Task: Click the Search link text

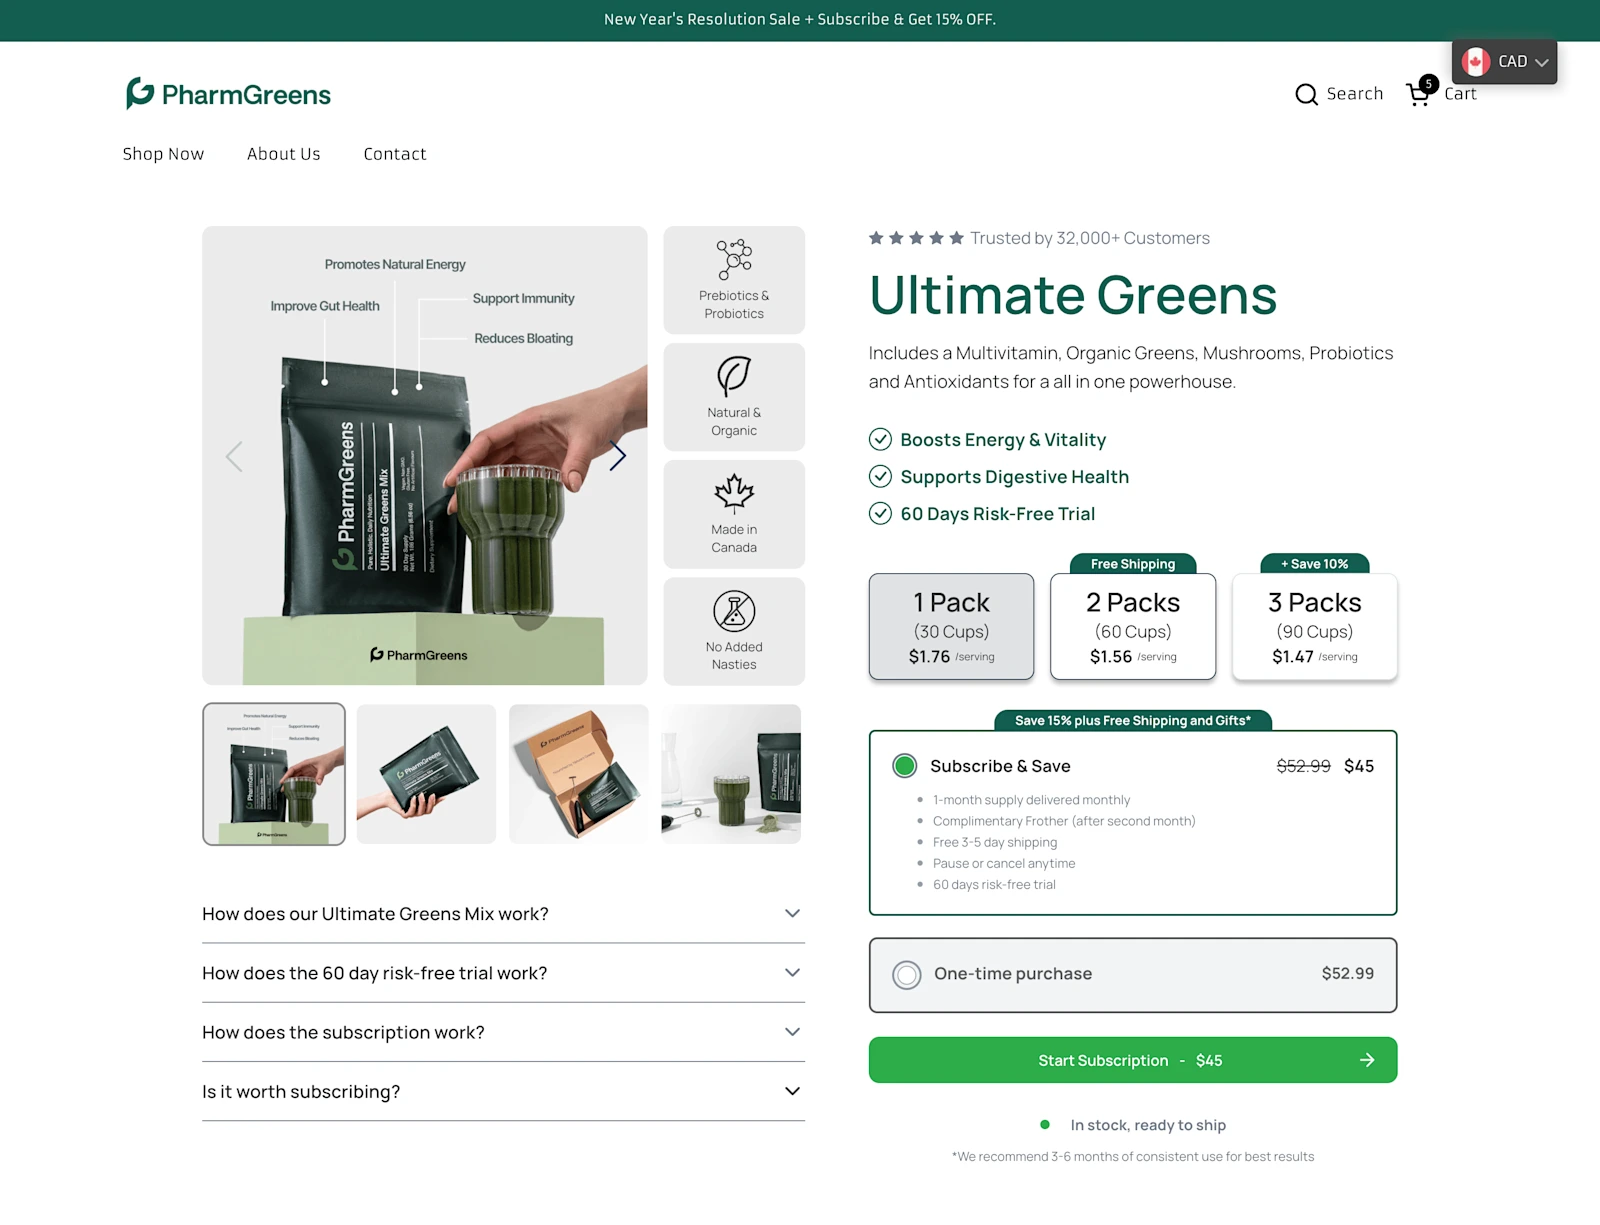Action: click(x=1355, y=94)
